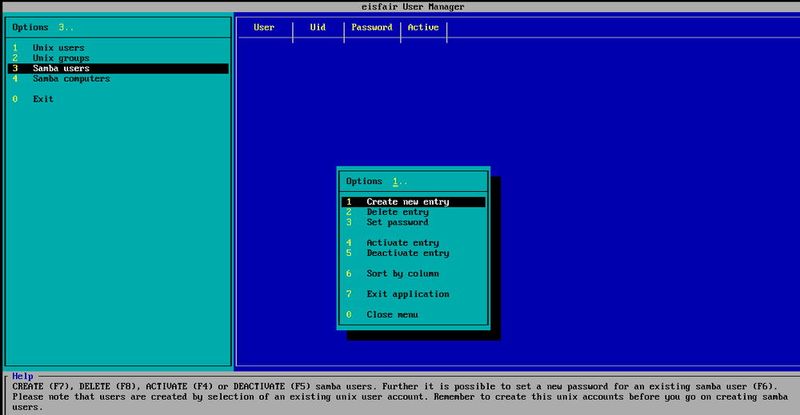
Task: Choose Delete entry in popup menu
Action: [x=413, y=212]
